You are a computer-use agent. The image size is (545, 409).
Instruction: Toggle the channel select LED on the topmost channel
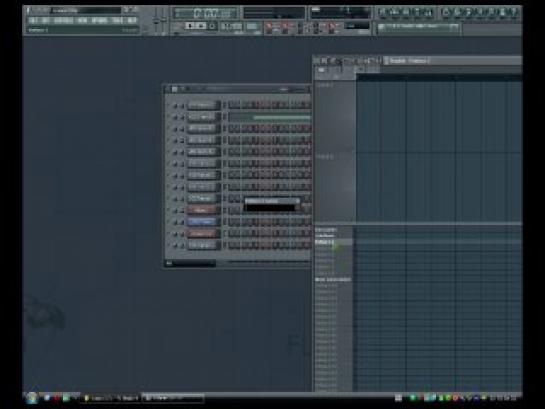[x=225, y=105]
